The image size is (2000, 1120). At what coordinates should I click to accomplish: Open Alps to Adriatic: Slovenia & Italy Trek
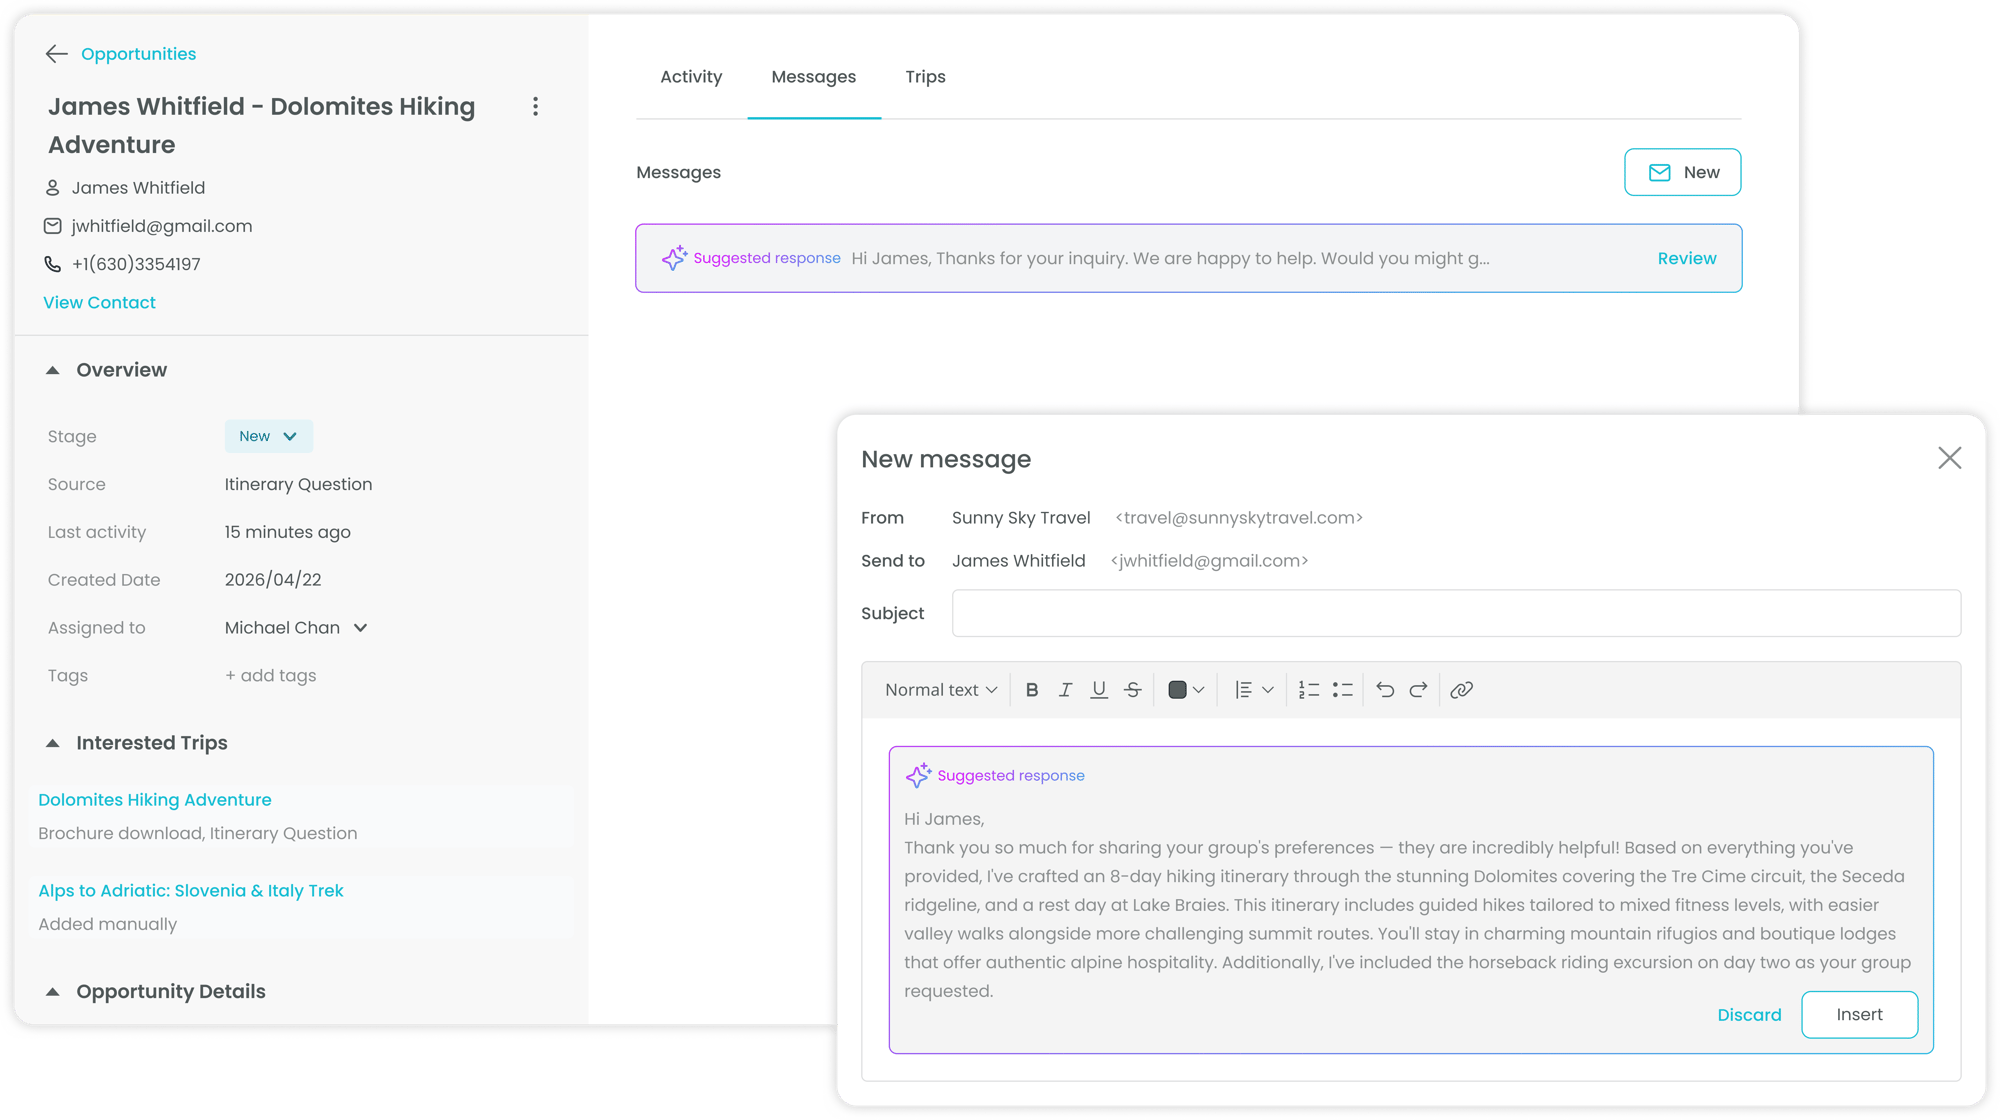coord(191,891)
